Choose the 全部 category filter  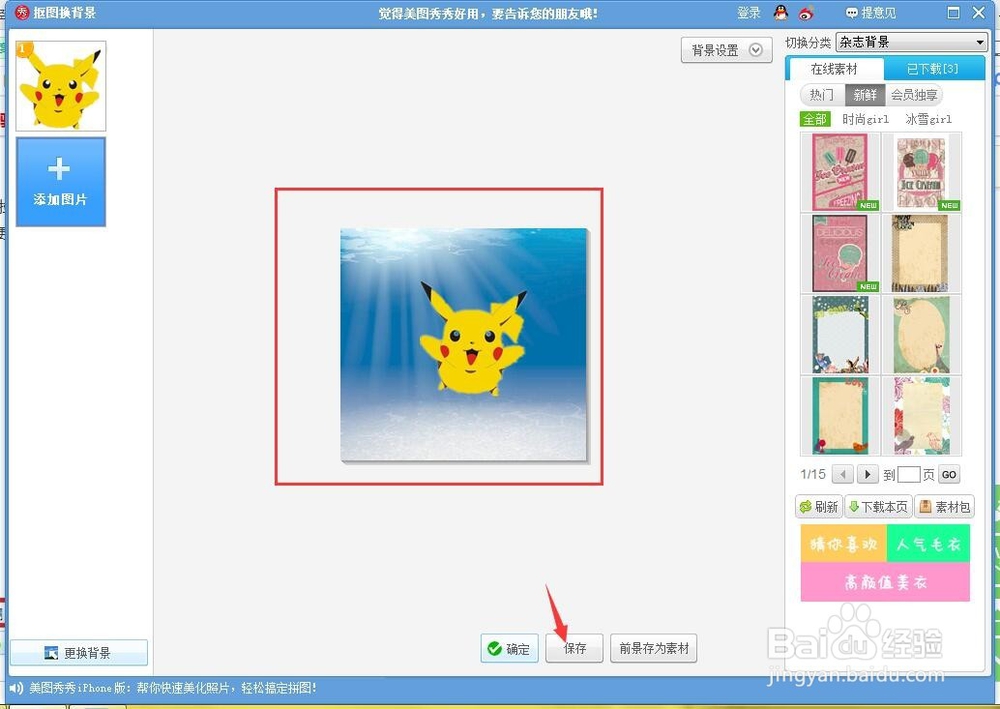[x=814, y=119]
